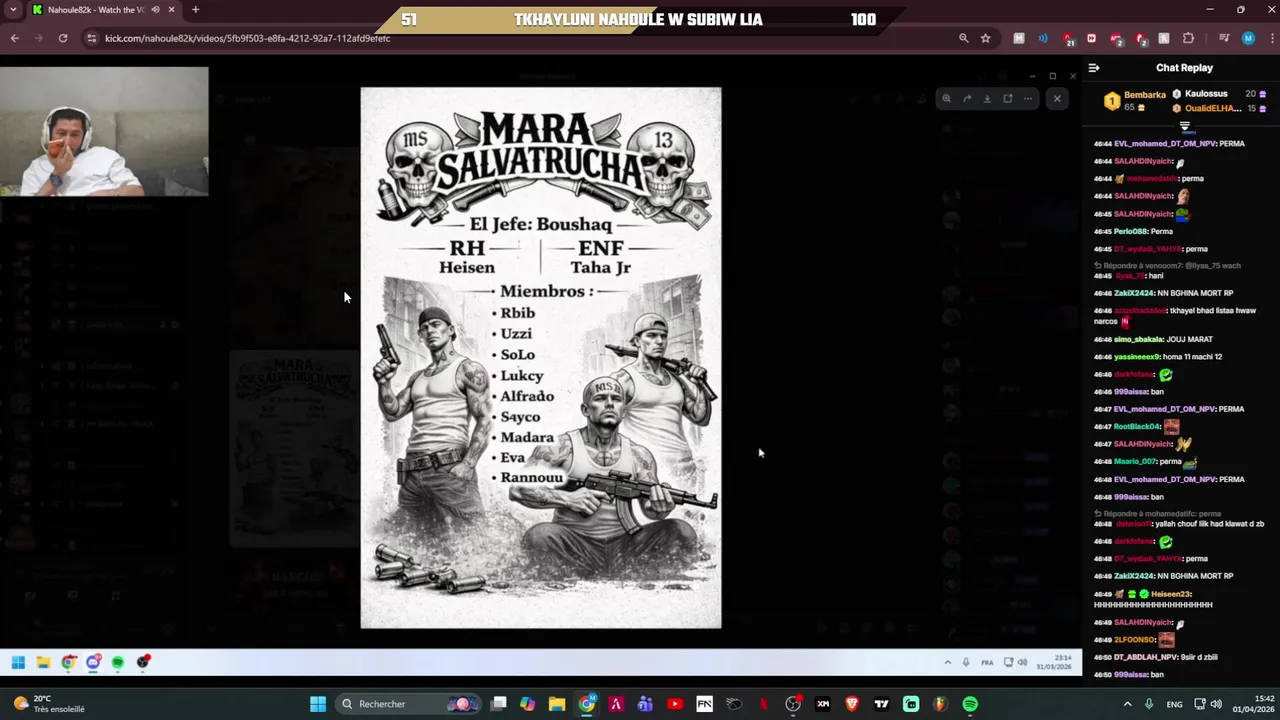Click DT_ABDLAH_NPV chat message
1280x720 pixels.
(1155, 657)
